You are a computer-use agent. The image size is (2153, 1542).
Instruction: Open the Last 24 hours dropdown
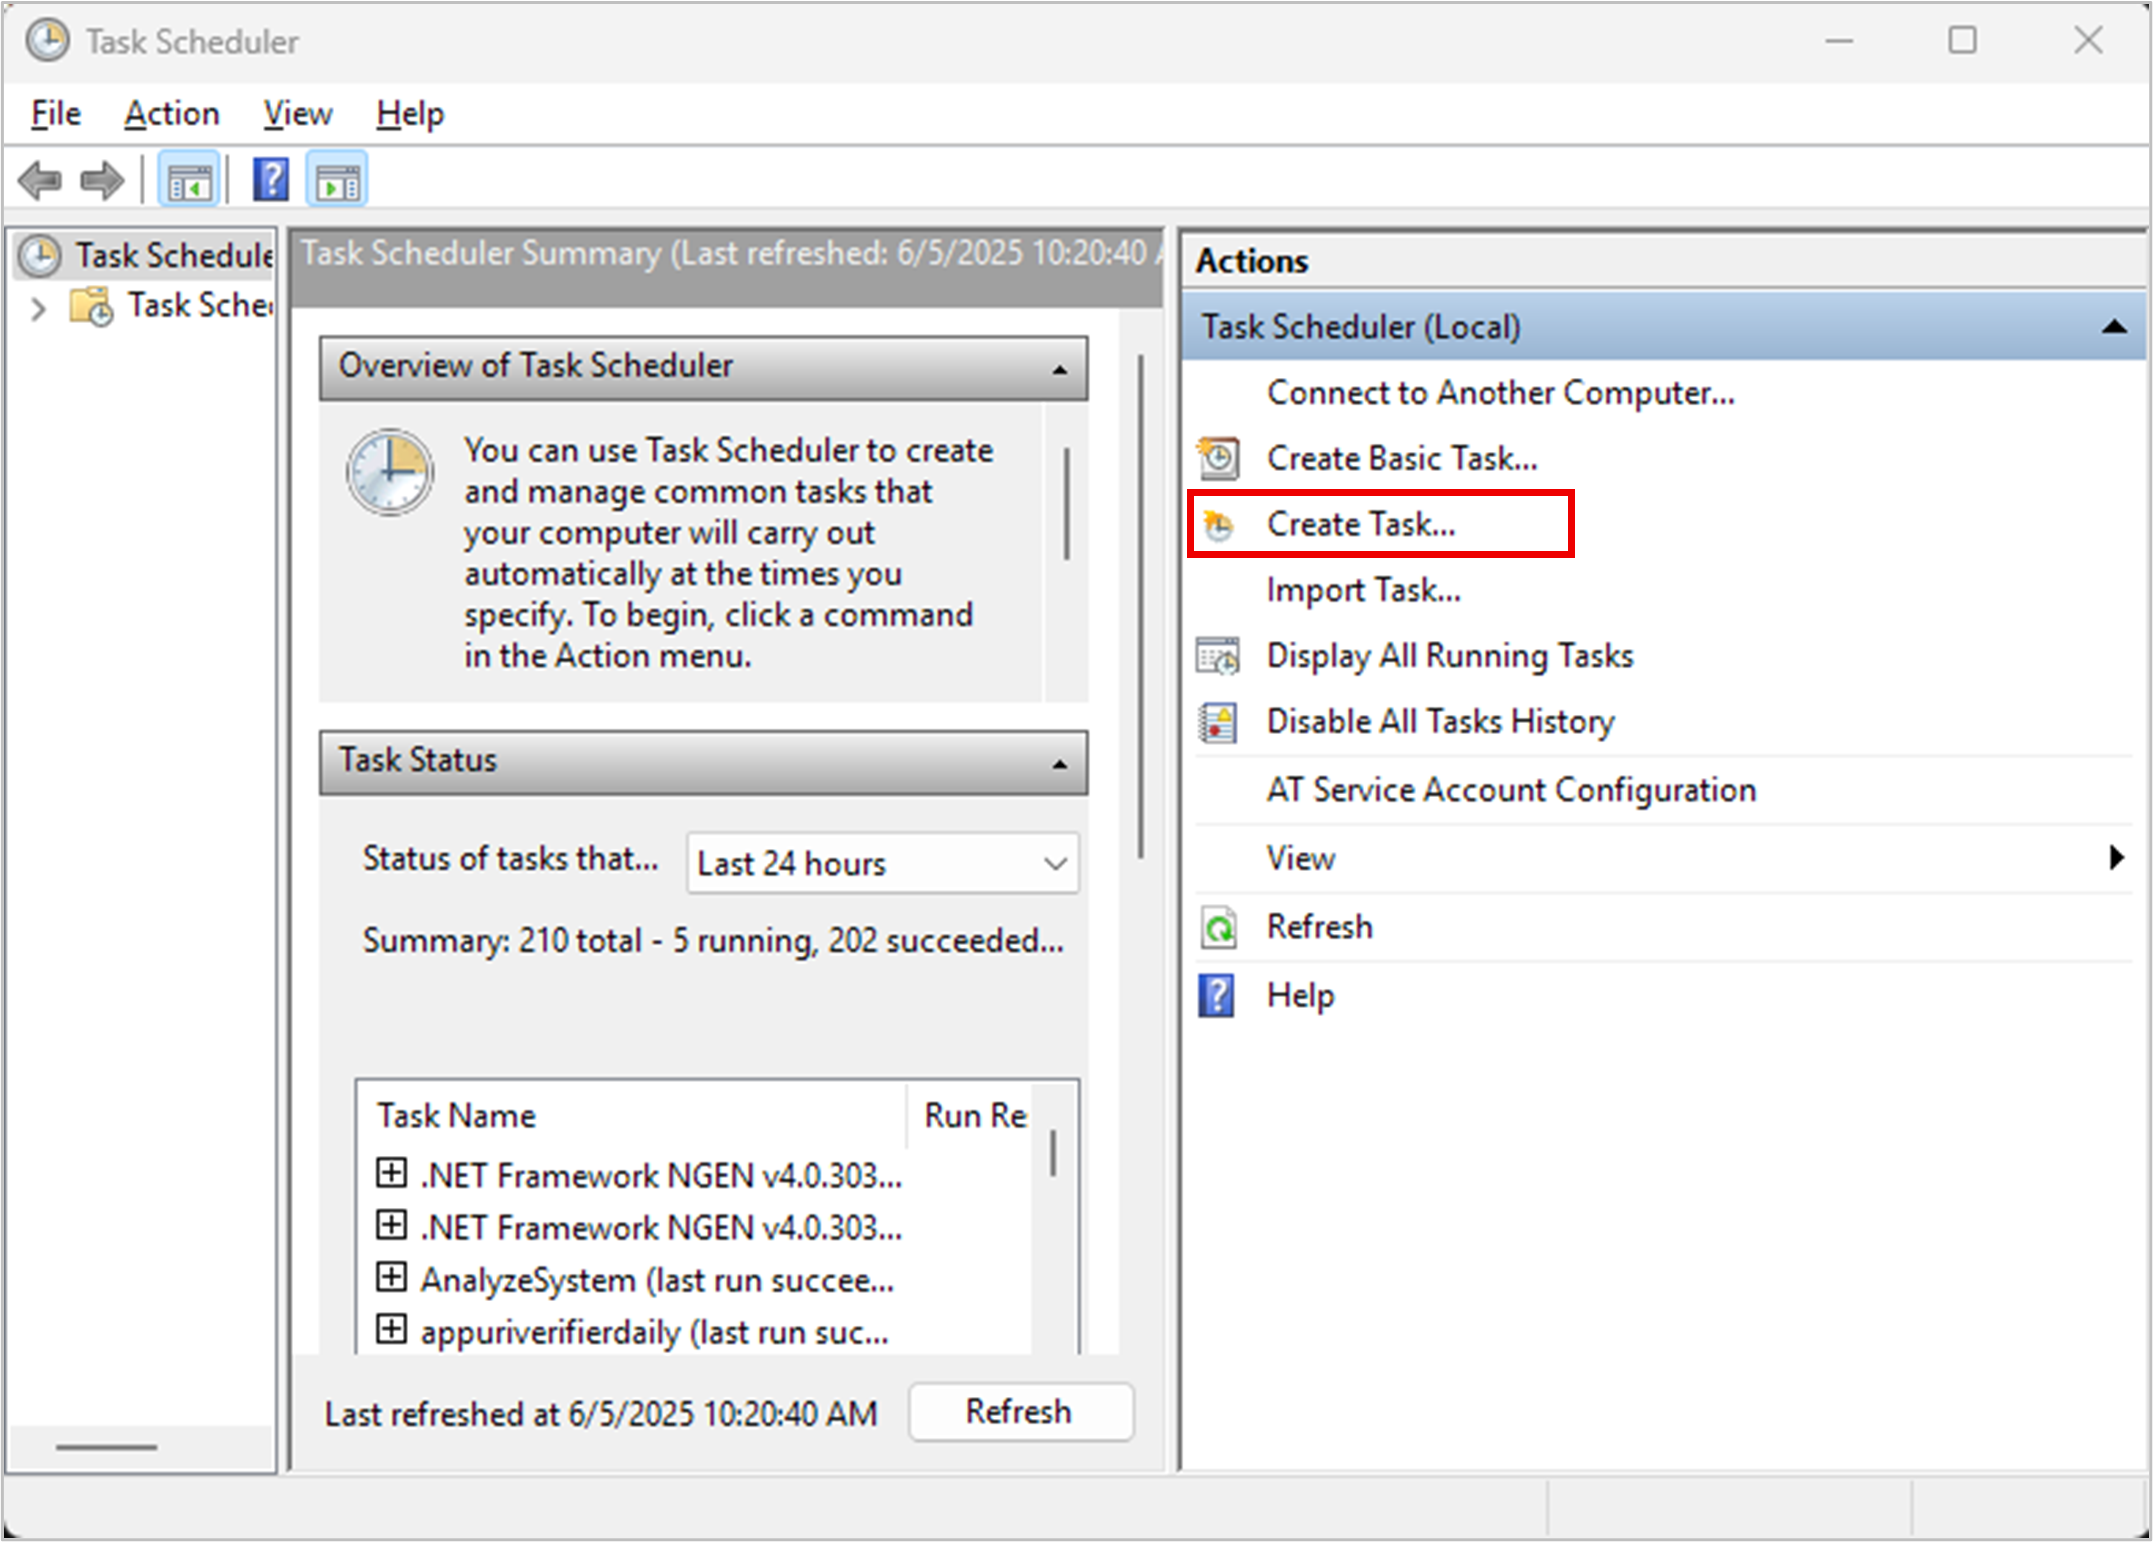pos(882,863)
